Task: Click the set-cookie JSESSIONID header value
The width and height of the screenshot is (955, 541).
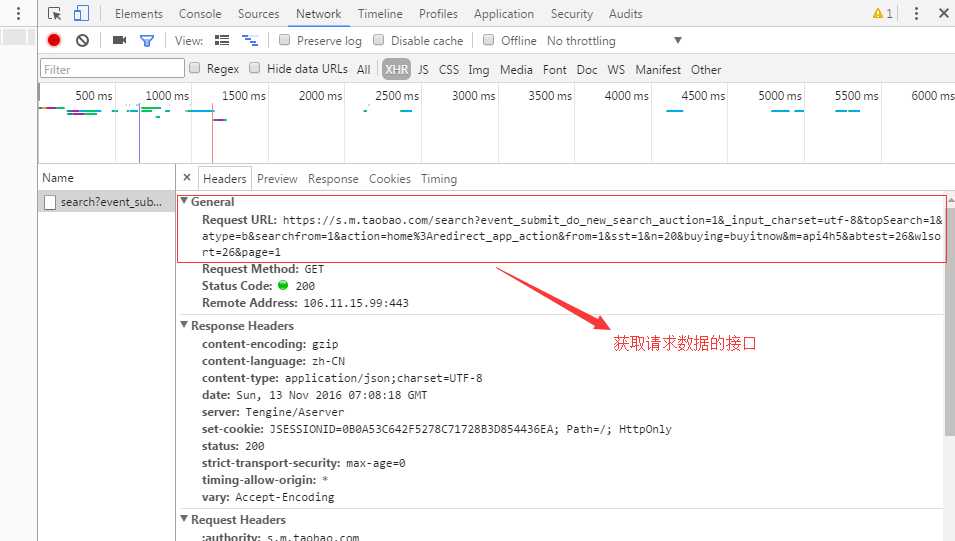Action: pyautogui.click(x=470, y=429)
